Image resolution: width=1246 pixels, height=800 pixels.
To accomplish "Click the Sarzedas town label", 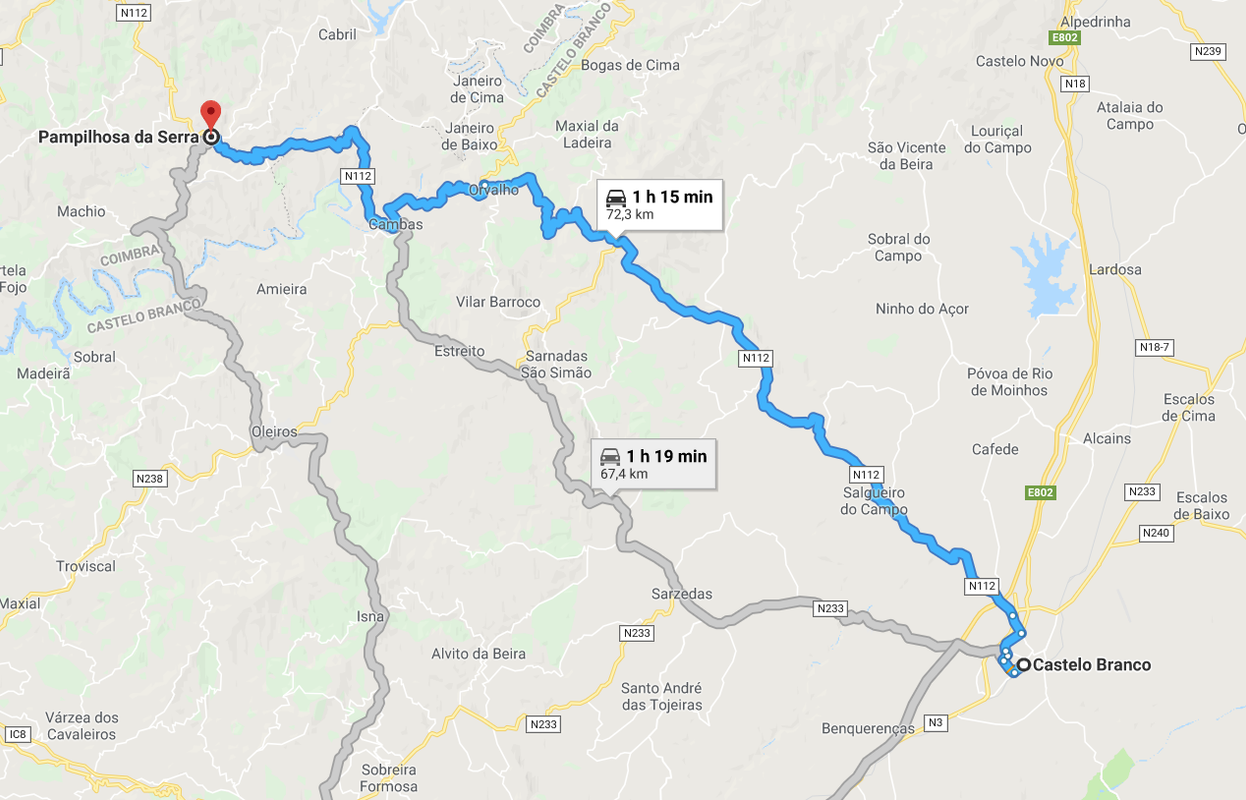I will (x=682, y=594).
